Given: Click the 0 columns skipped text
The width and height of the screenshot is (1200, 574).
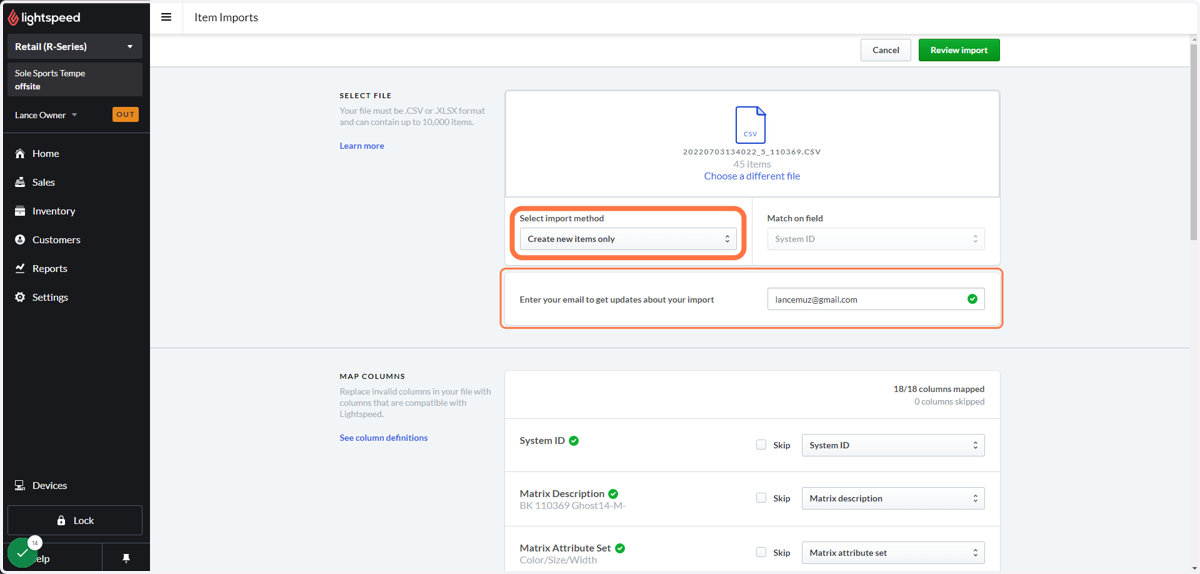Looking at the screenshot, I should pyautogui.click(x=949, y=402).
